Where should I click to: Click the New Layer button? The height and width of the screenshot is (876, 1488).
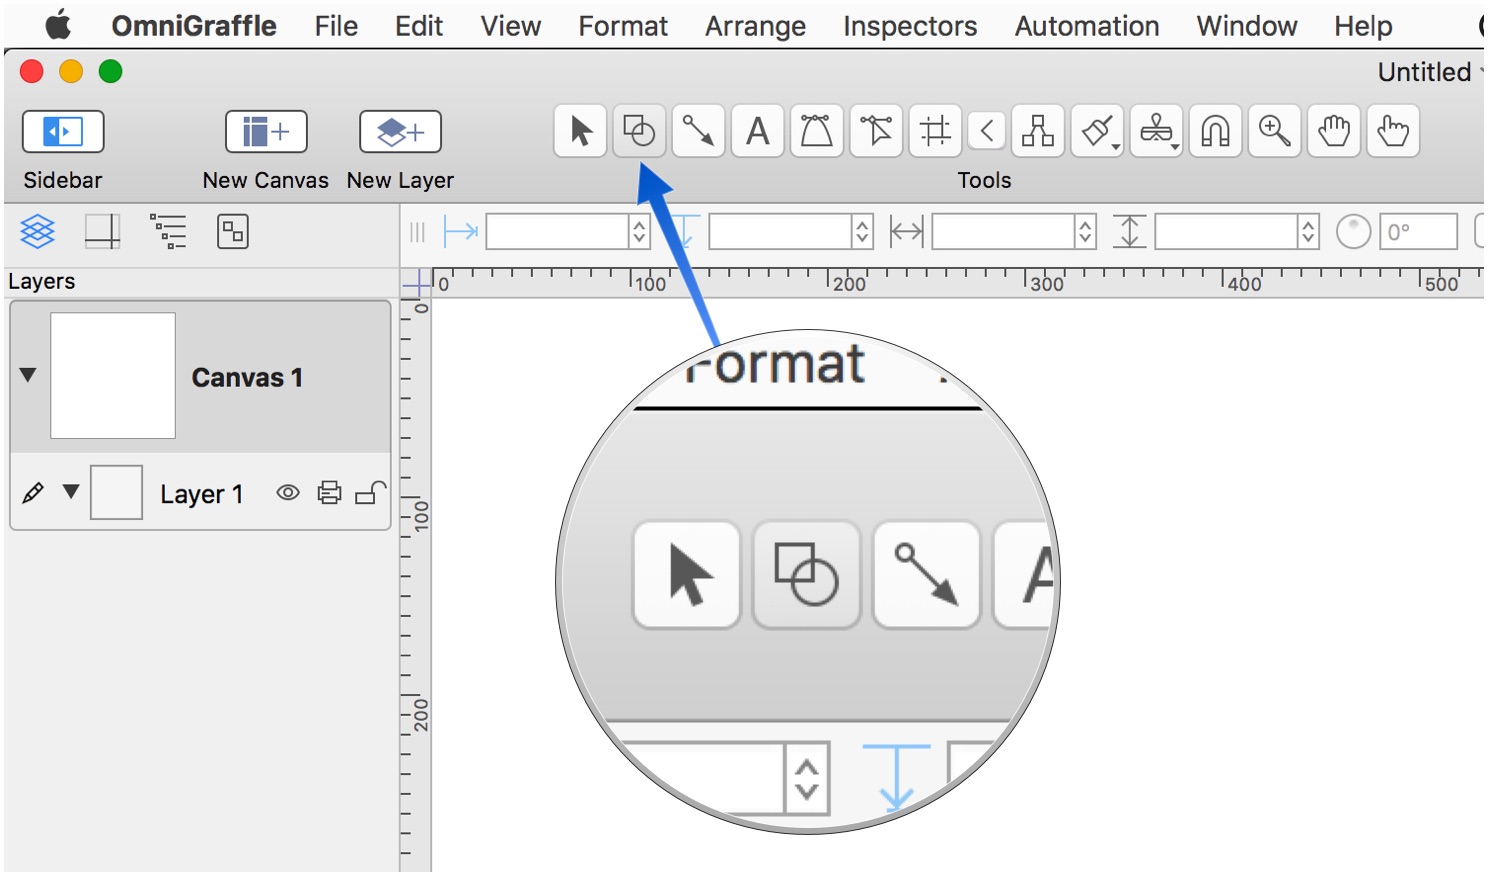[x=400, y=132]
